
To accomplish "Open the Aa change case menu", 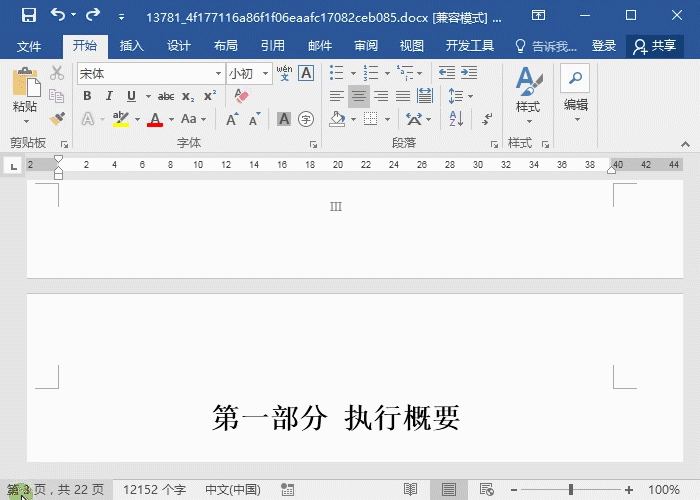I will coord(193,119).
